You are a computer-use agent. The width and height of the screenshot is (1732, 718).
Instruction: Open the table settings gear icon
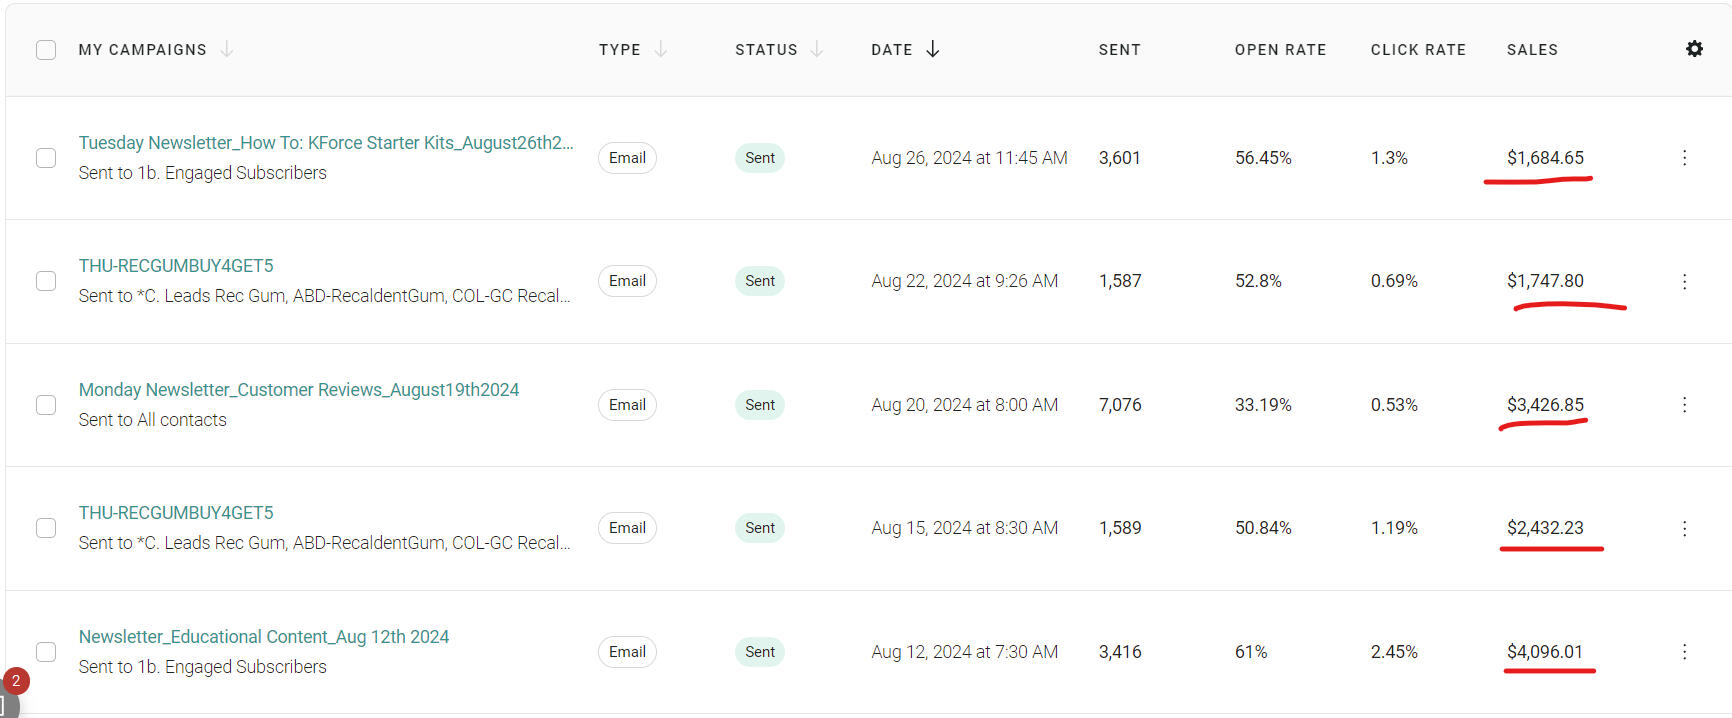(x=1694, y=49)
